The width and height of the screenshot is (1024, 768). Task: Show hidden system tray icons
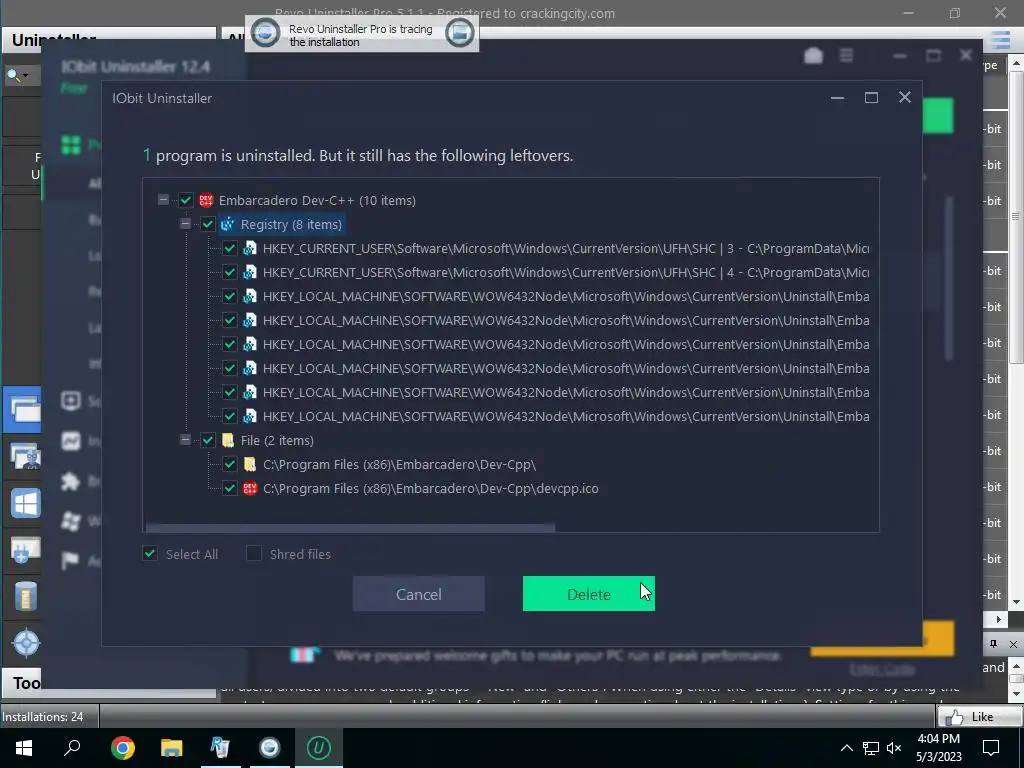846,748
